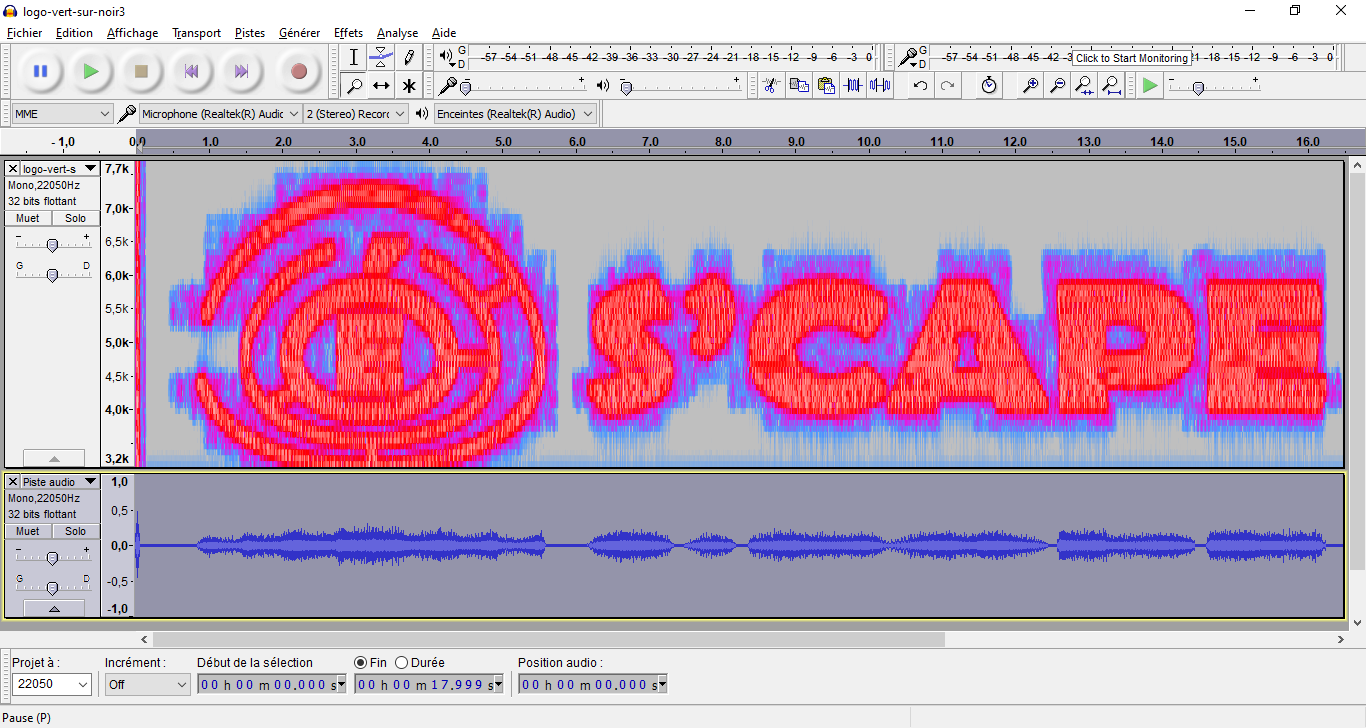The height and width of the screenshot is (728, 1366).
Task: Skip to the start of the project
Action: 191,71
